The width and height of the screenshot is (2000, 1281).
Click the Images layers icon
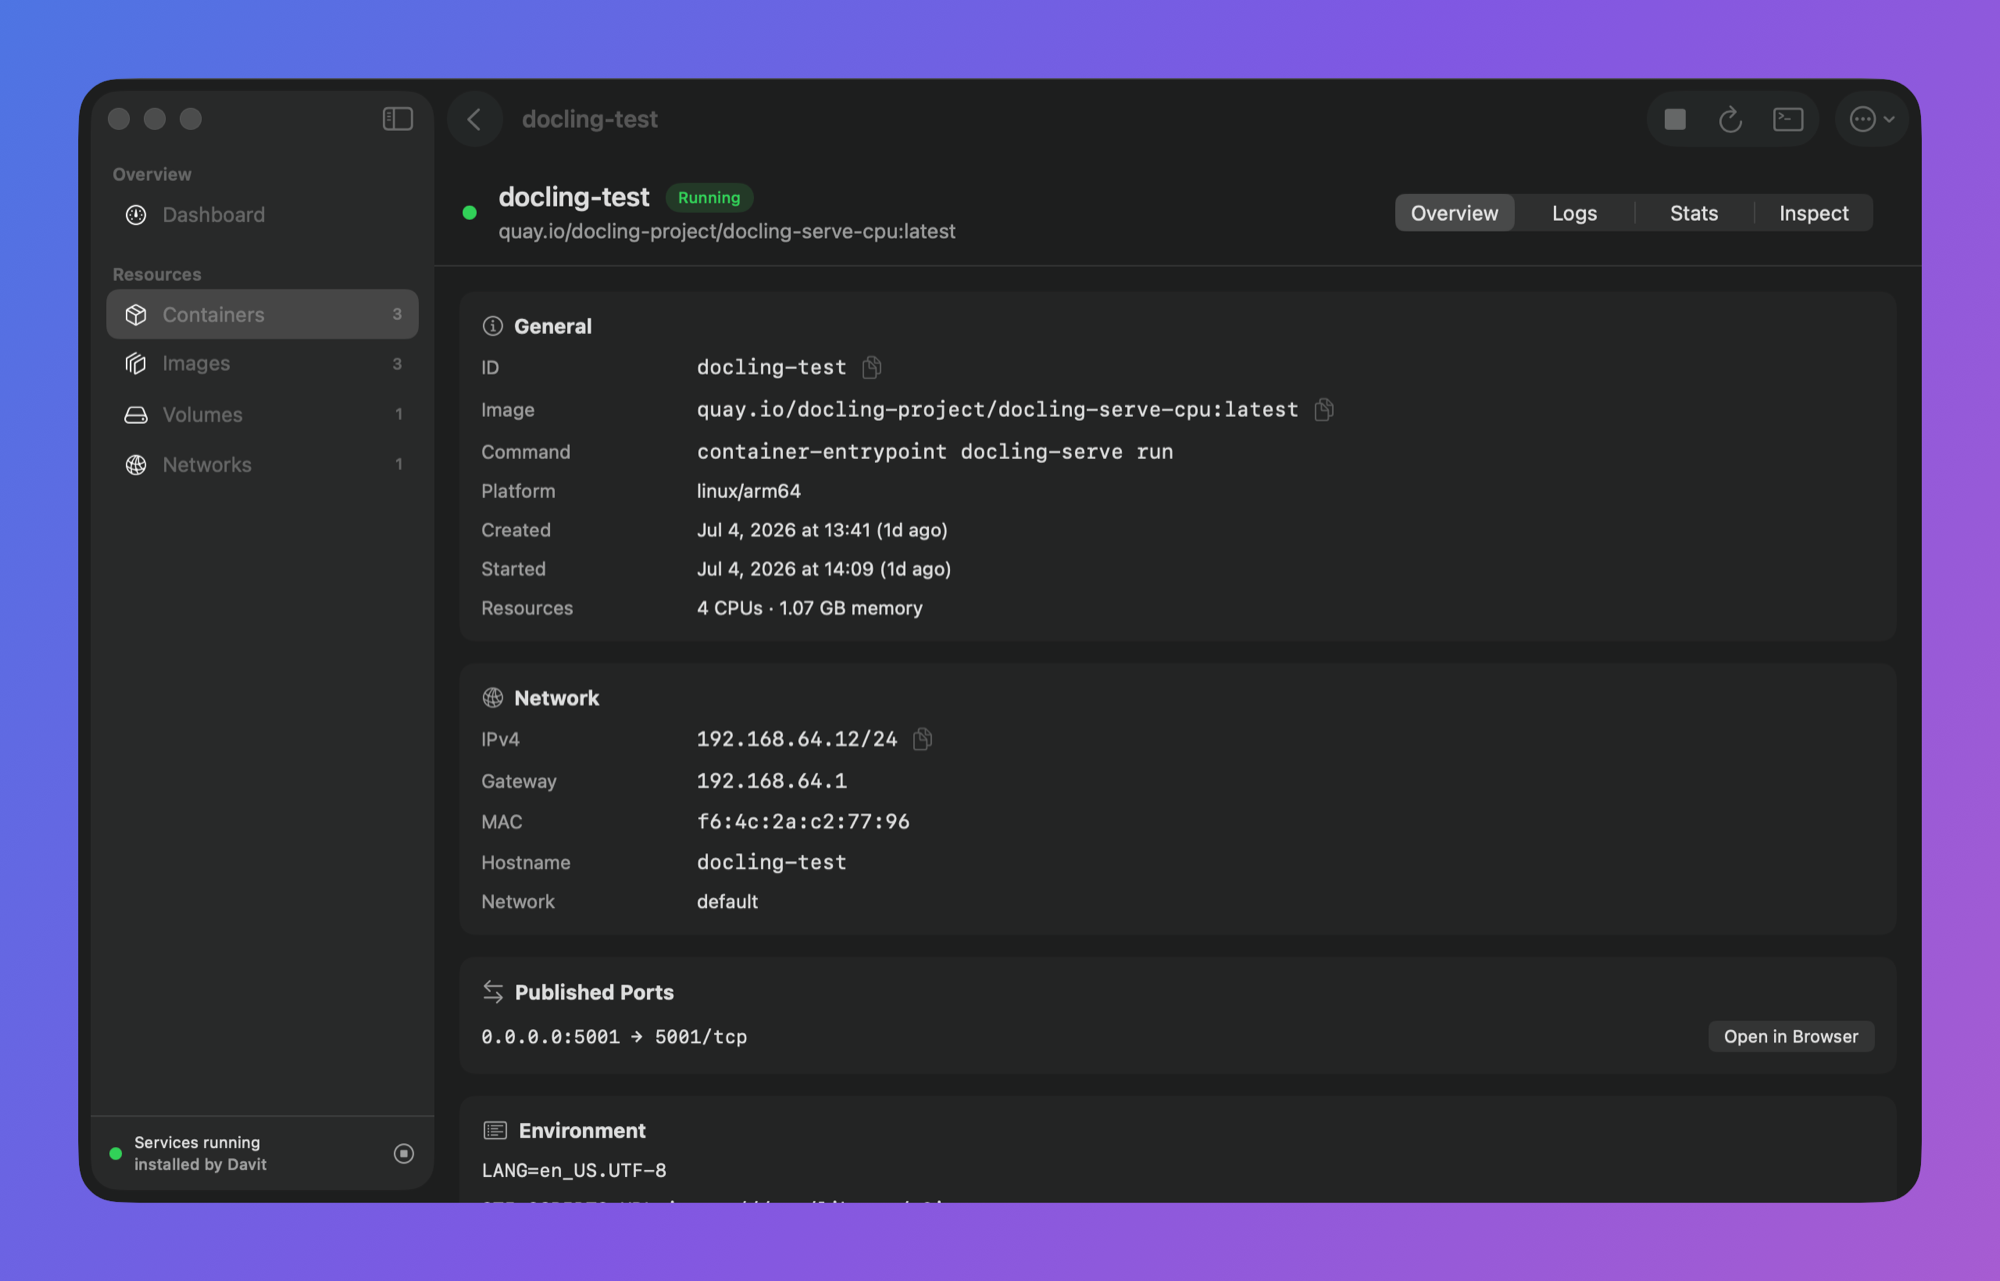[136, 364]
